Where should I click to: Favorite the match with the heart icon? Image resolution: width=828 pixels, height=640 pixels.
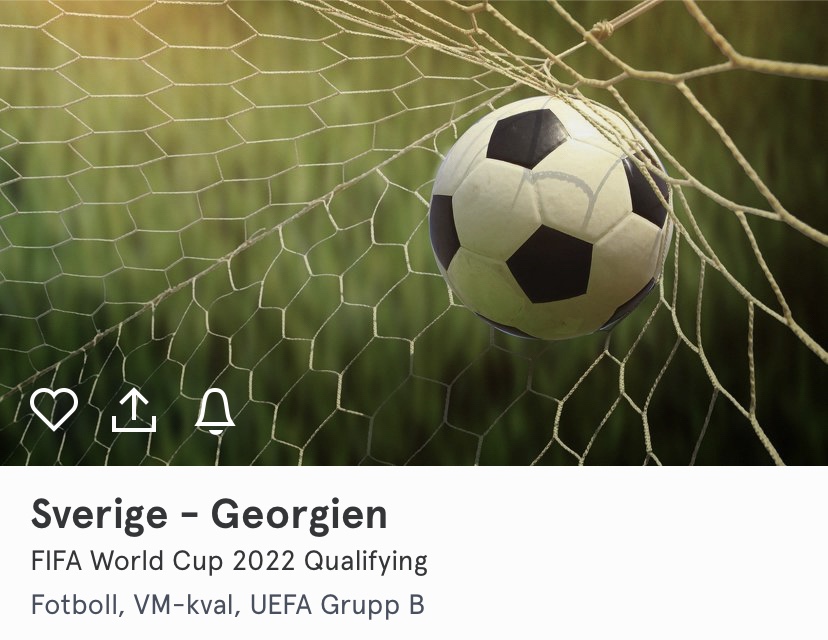coord(54,409)
